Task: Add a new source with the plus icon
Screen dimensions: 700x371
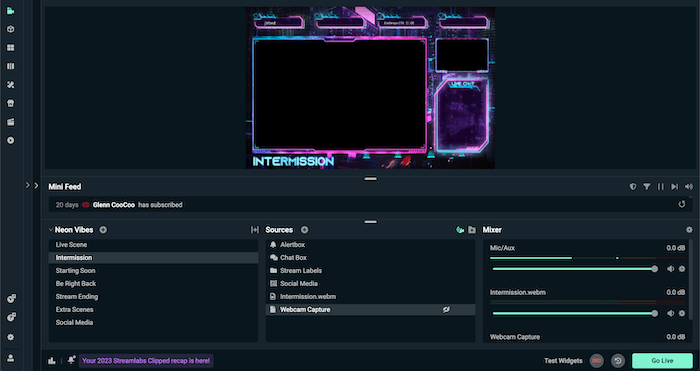Action: (304, 229)
